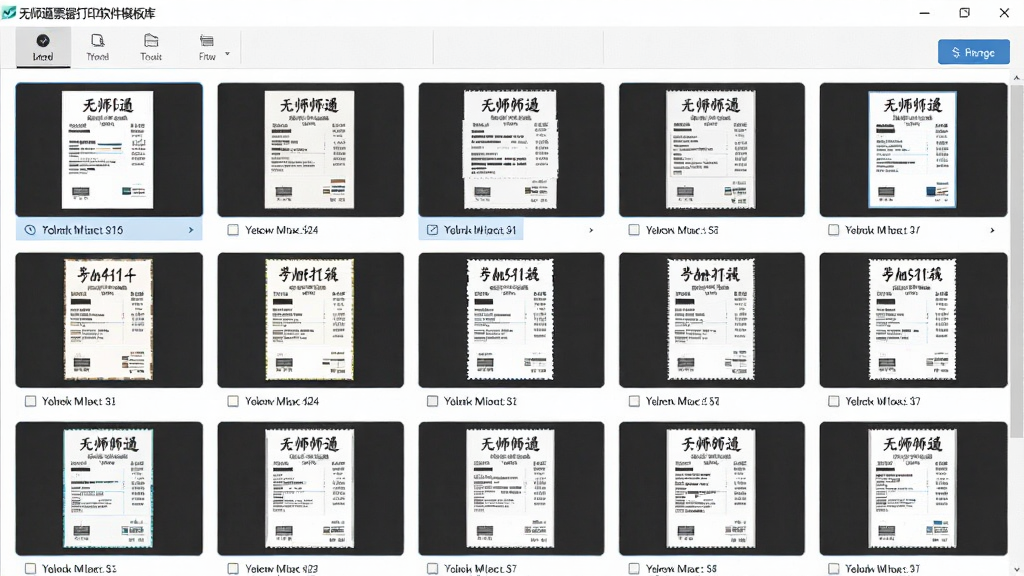1024x576 pixels.
Task: Expand the chevron on the highlighted 916 label
Action: click(191, 230)
